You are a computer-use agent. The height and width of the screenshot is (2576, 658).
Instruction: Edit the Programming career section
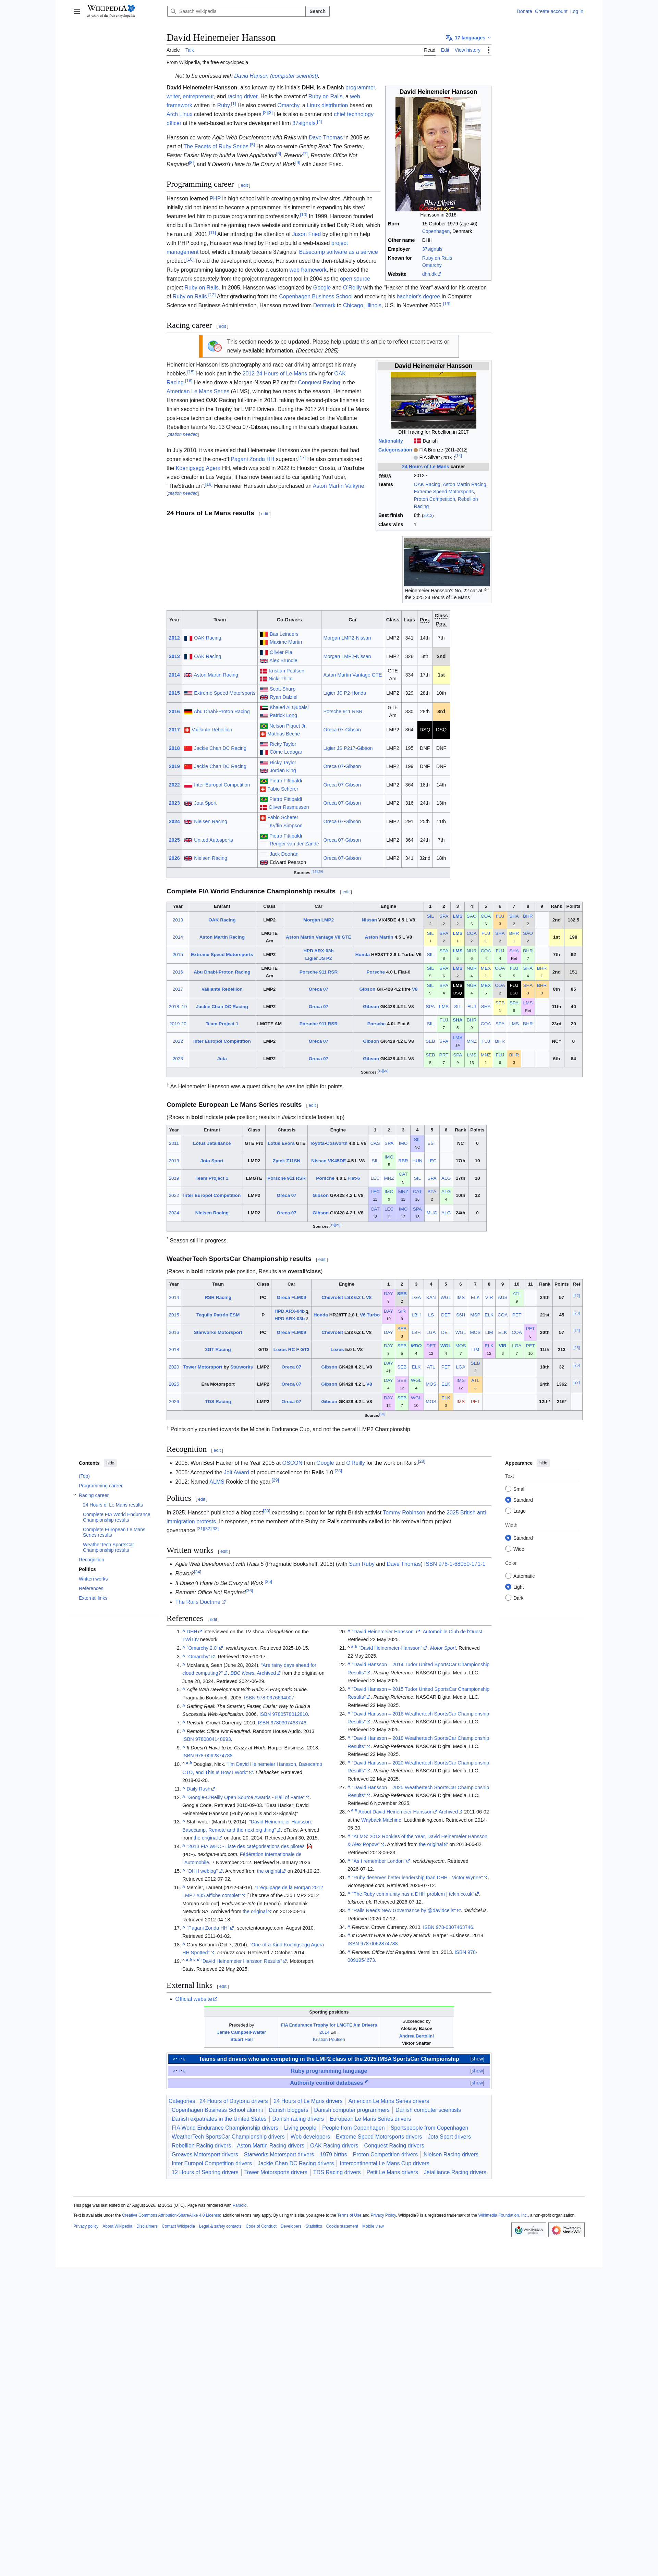(244, 185)
